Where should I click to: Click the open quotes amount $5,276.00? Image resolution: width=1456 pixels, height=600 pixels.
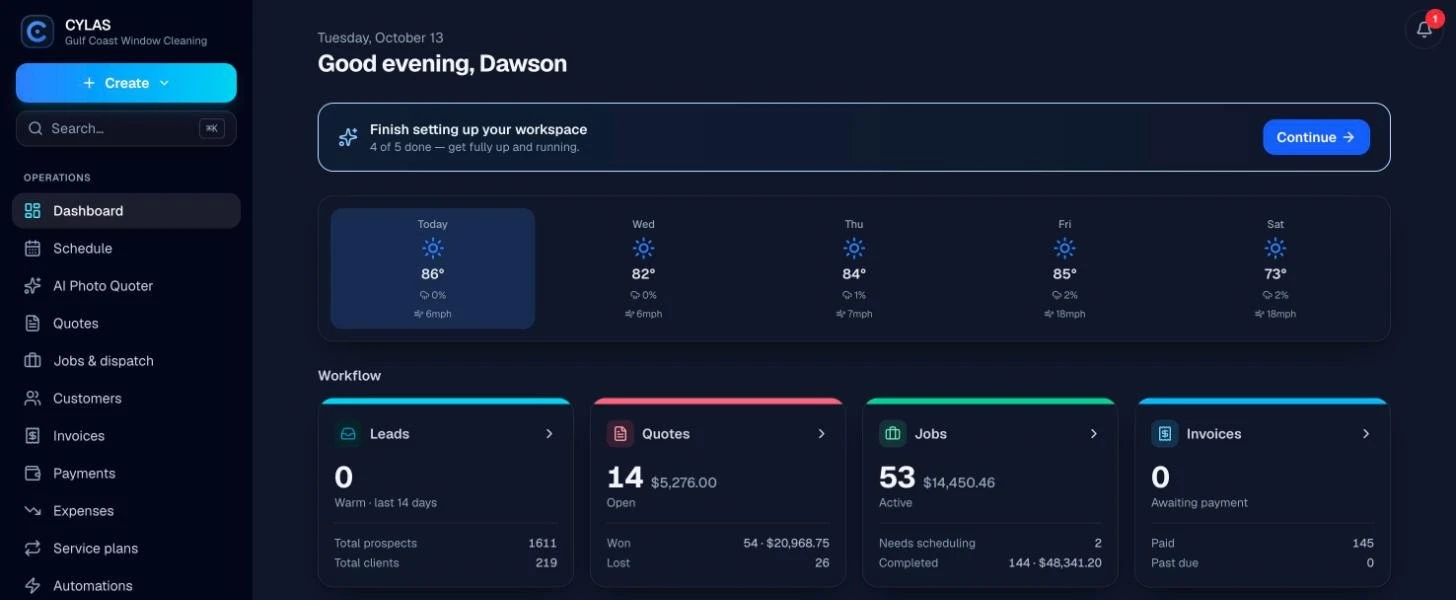point(684,482)
